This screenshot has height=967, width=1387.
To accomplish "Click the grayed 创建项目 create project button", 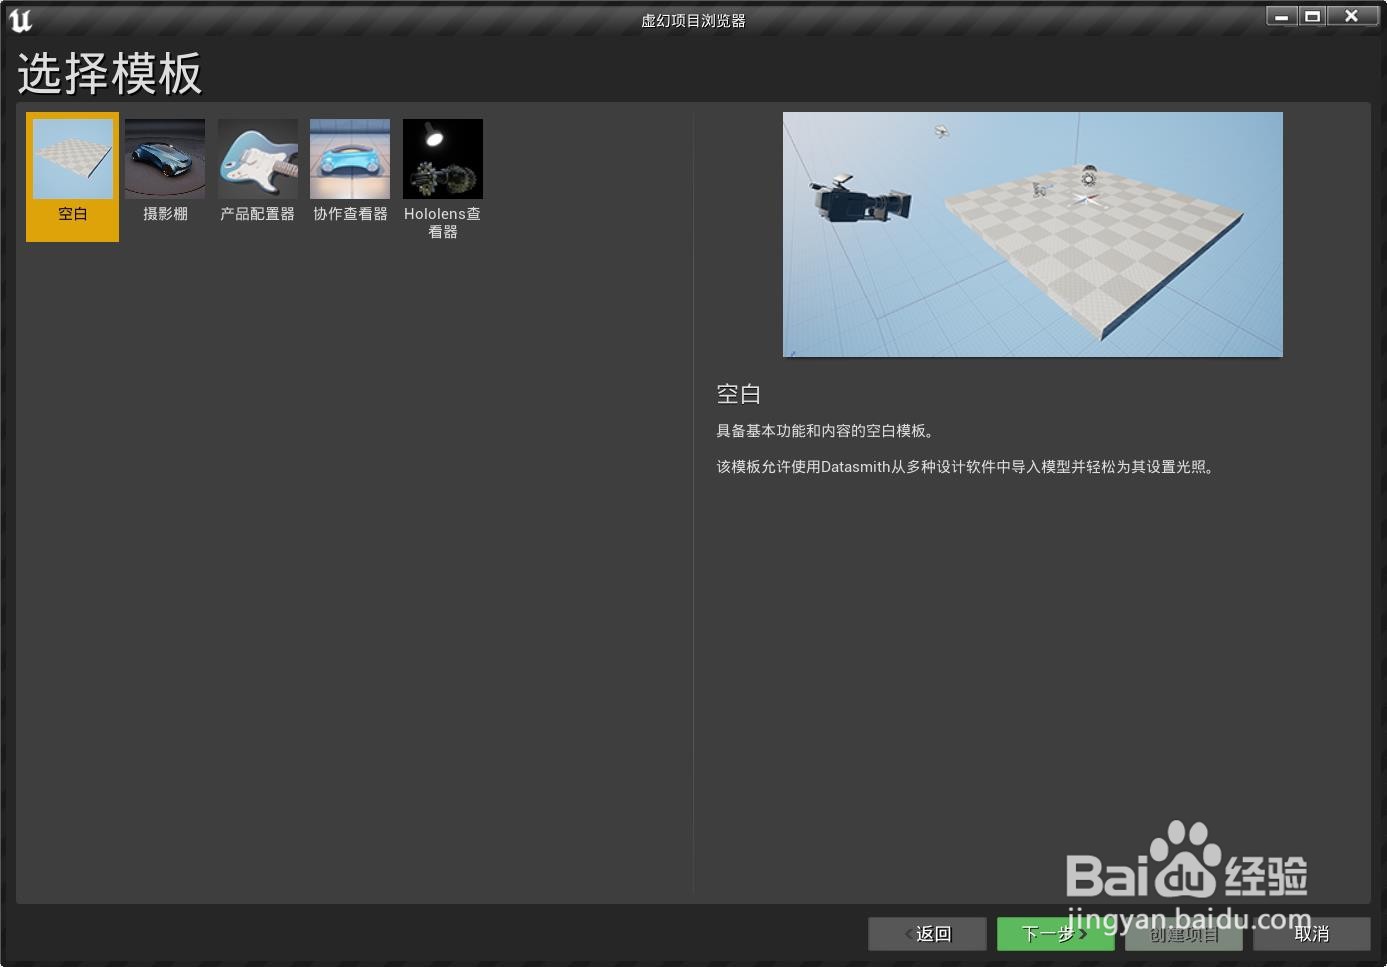I will pos(1183,933).
